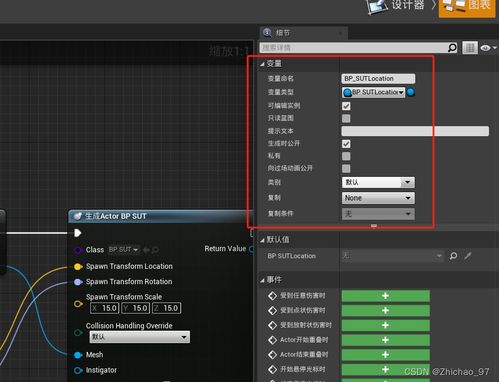Toggle the 可编辑实例 checkbox

(x=346, y=106)
